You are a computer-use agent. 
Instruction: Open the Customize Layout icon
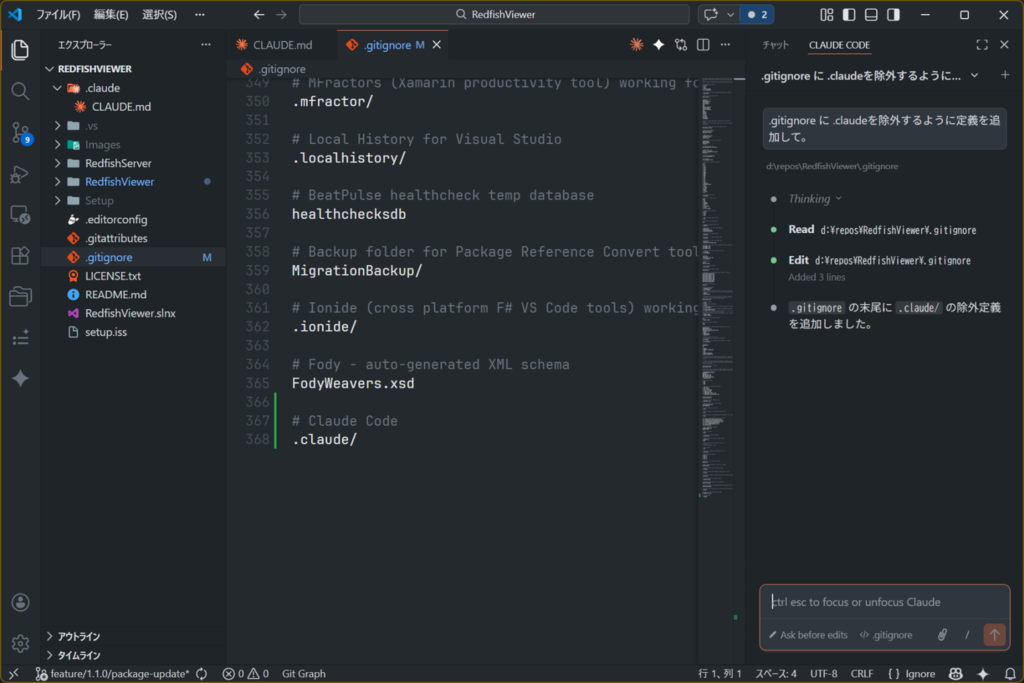click(827, 14)
